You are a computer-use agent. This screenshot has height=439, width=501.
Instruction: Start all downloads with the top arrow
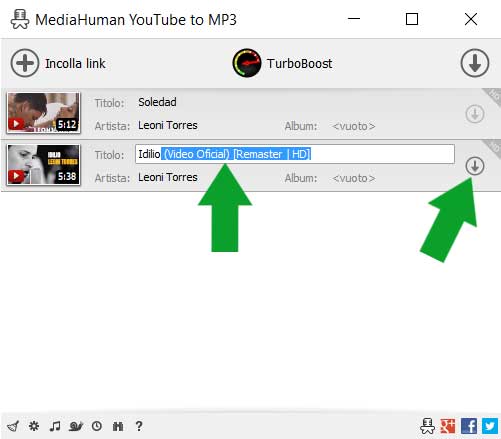click(475, 63)
